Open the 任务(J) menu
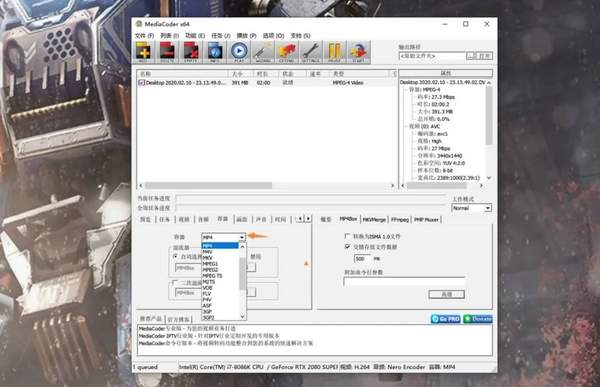Image resolution: width=600 pixels, height=387 pixels. (x=221, y=36)
